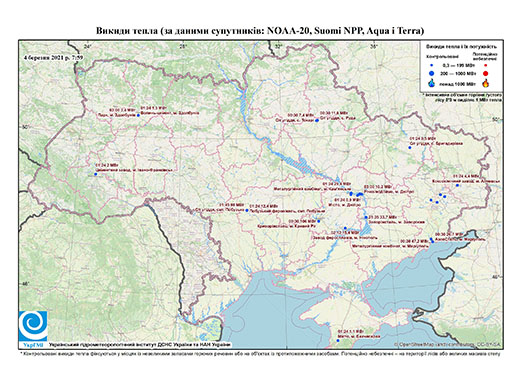
Task: Click the 'Криворіжсталь, м. Кривий Ріг' label
Action: (287, 226)
